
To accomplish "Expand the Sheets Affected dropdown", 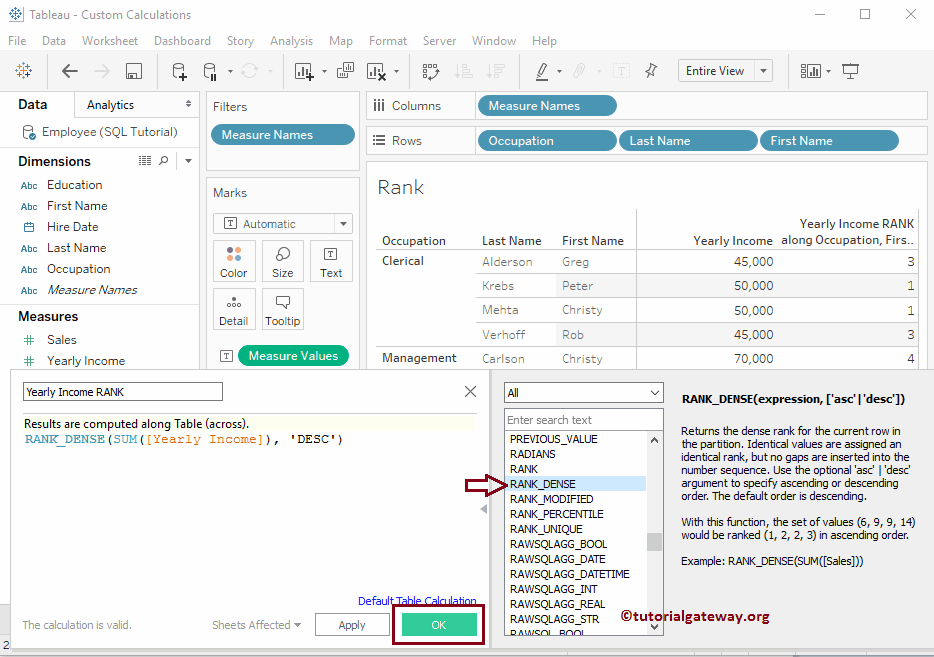I will click(x=256, y=625).
